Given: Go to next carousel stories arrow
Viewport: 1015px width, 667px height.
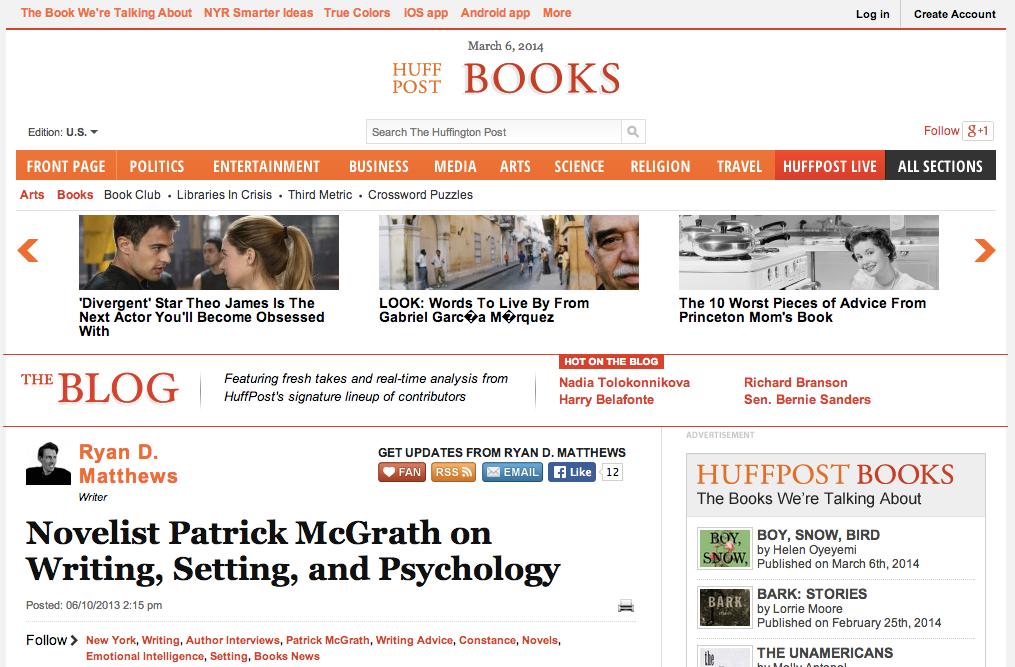Looking at the screenshot, I should click(985, 250).
